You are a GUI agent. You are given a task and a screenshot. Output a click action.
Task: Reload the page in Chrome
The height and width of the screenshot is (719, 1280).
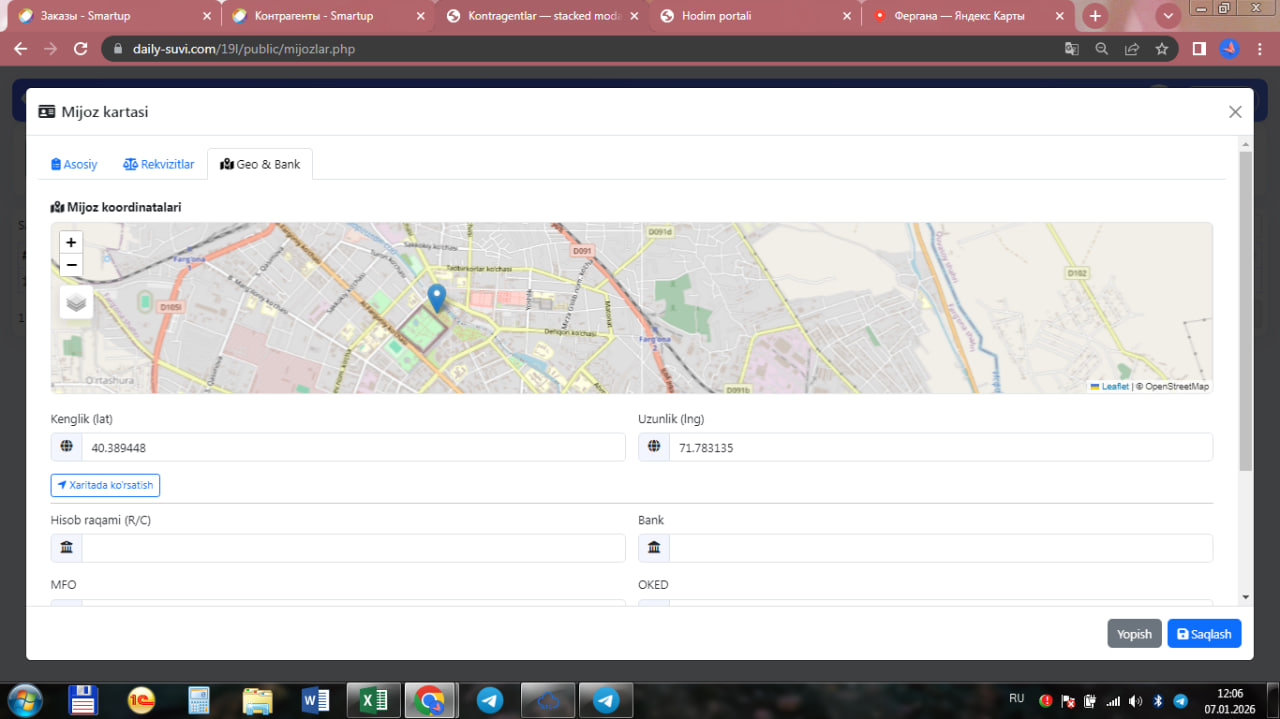pos(81,49)
